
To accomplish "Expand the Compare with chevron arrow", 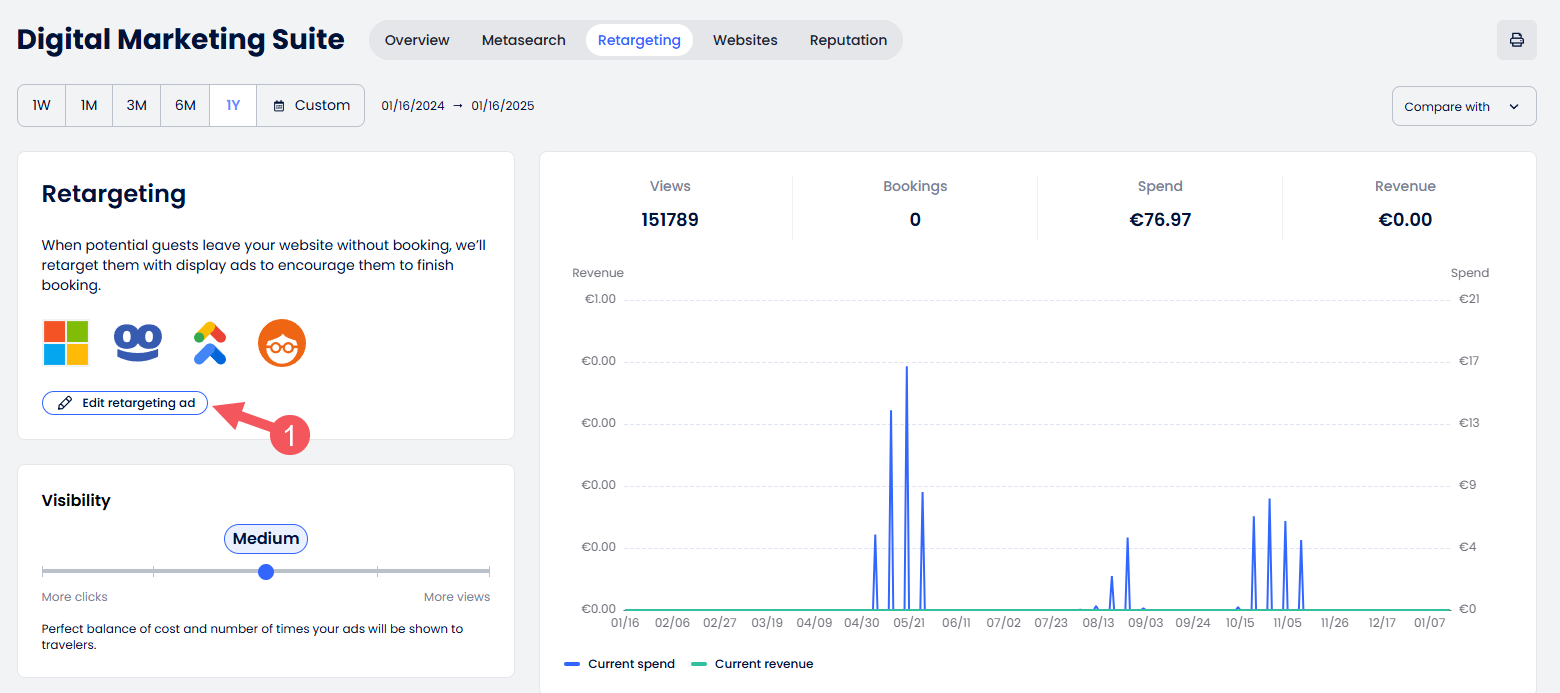I will 1514,106.
